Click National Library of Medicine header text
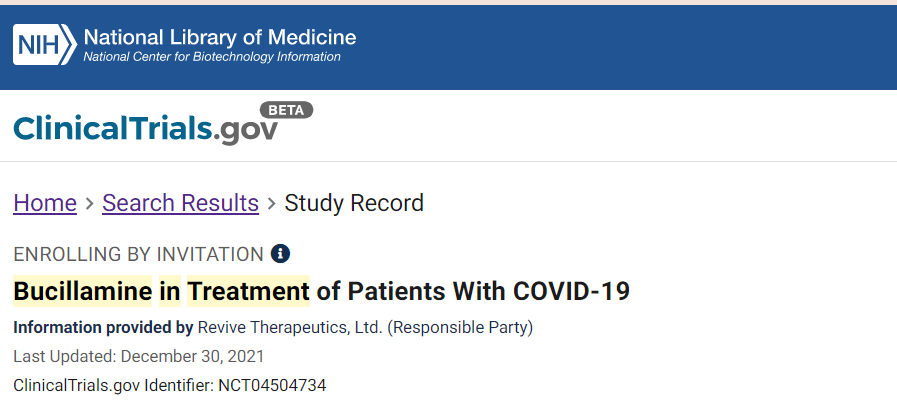This screenshot has width=897, height=406. (x=220, y=38)
